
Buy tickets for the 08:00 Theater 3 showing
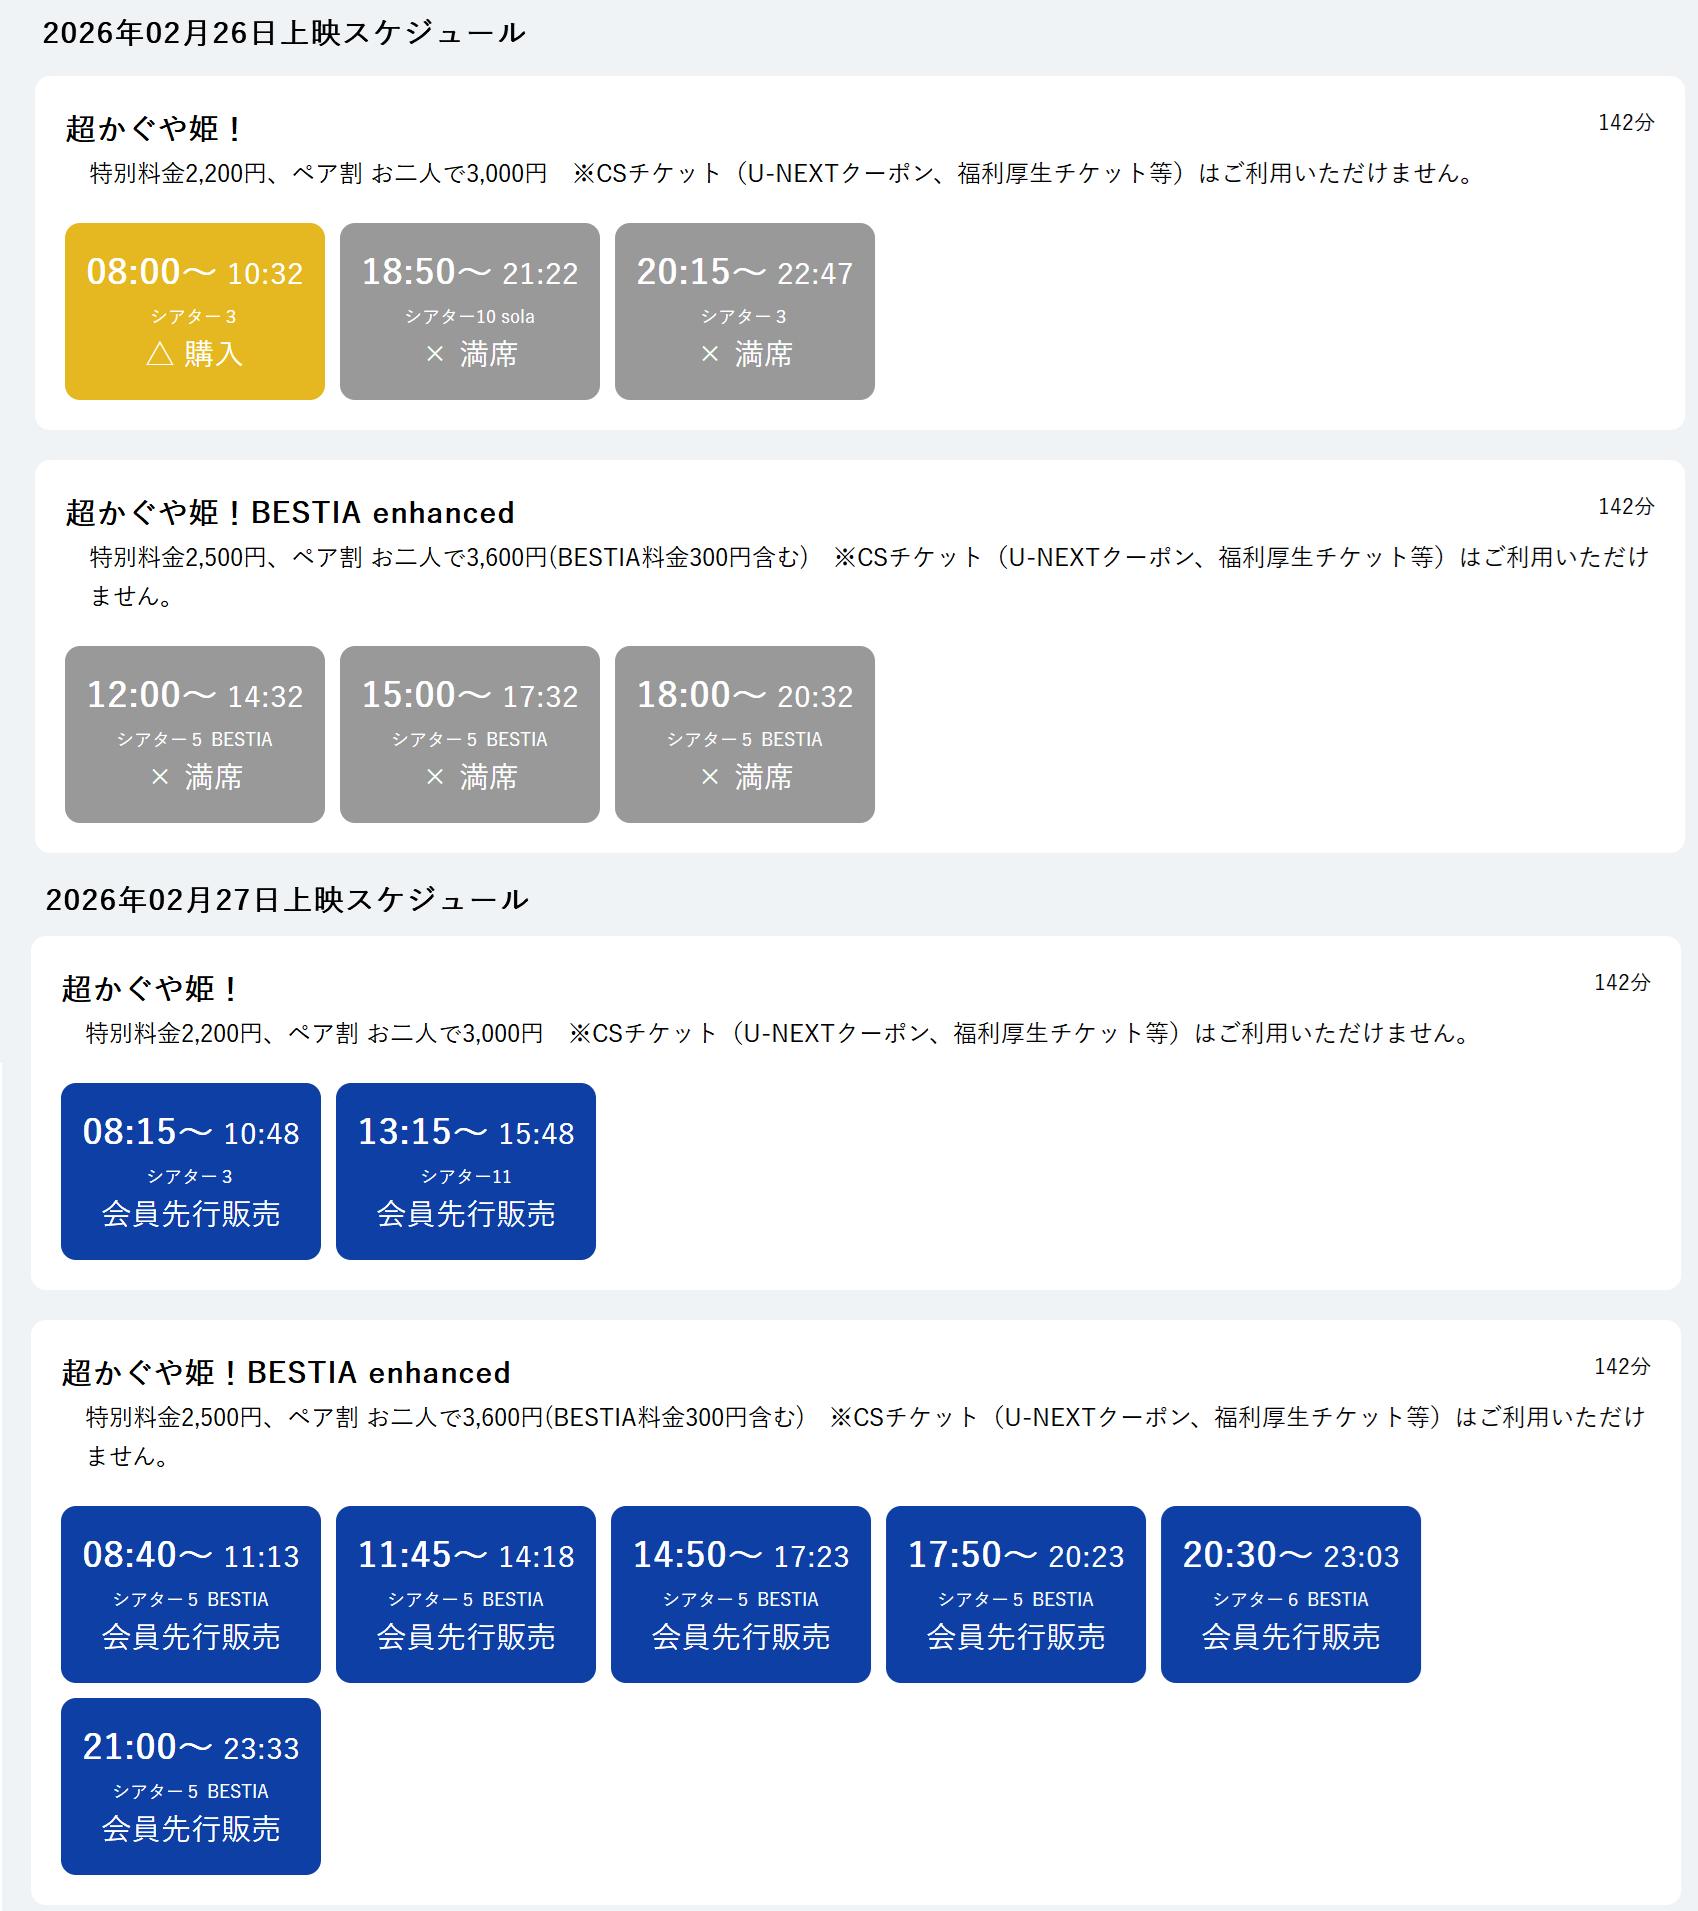(194, 311)
